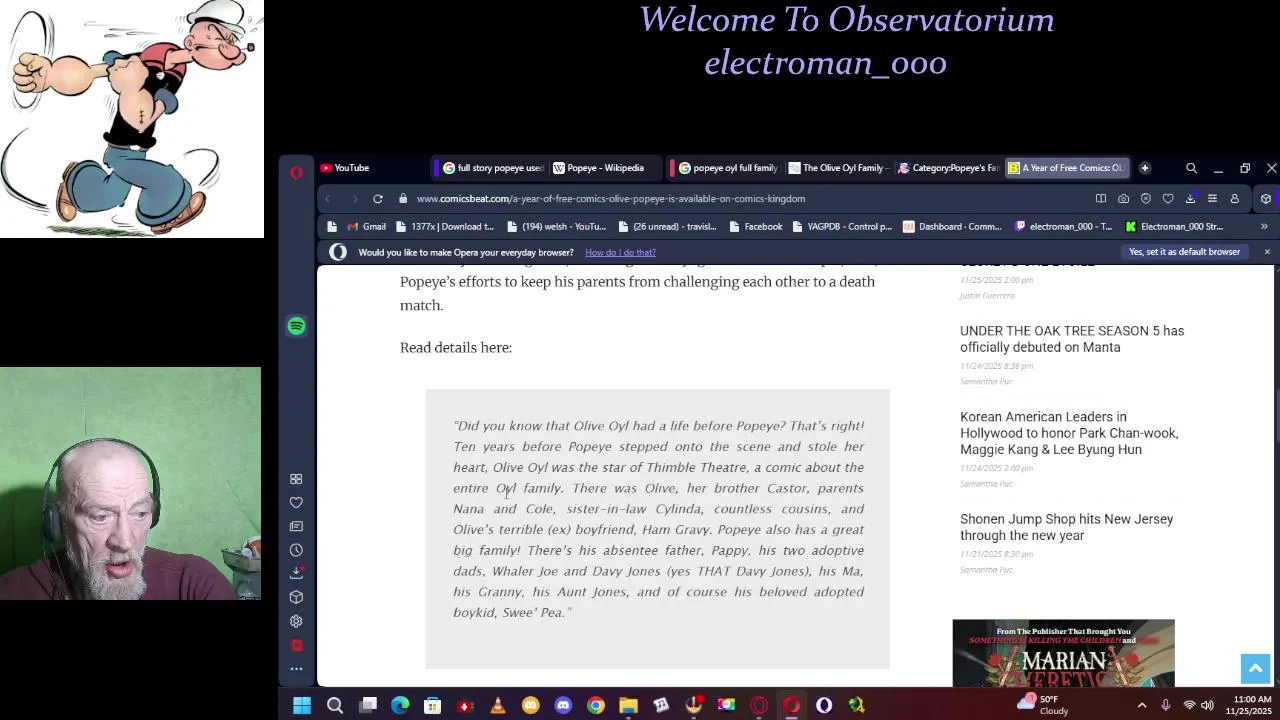The width and height of the screenshot is (1280, 720).
Task: Dismiss the default browser prompt bar
Action: [1267, 252]
